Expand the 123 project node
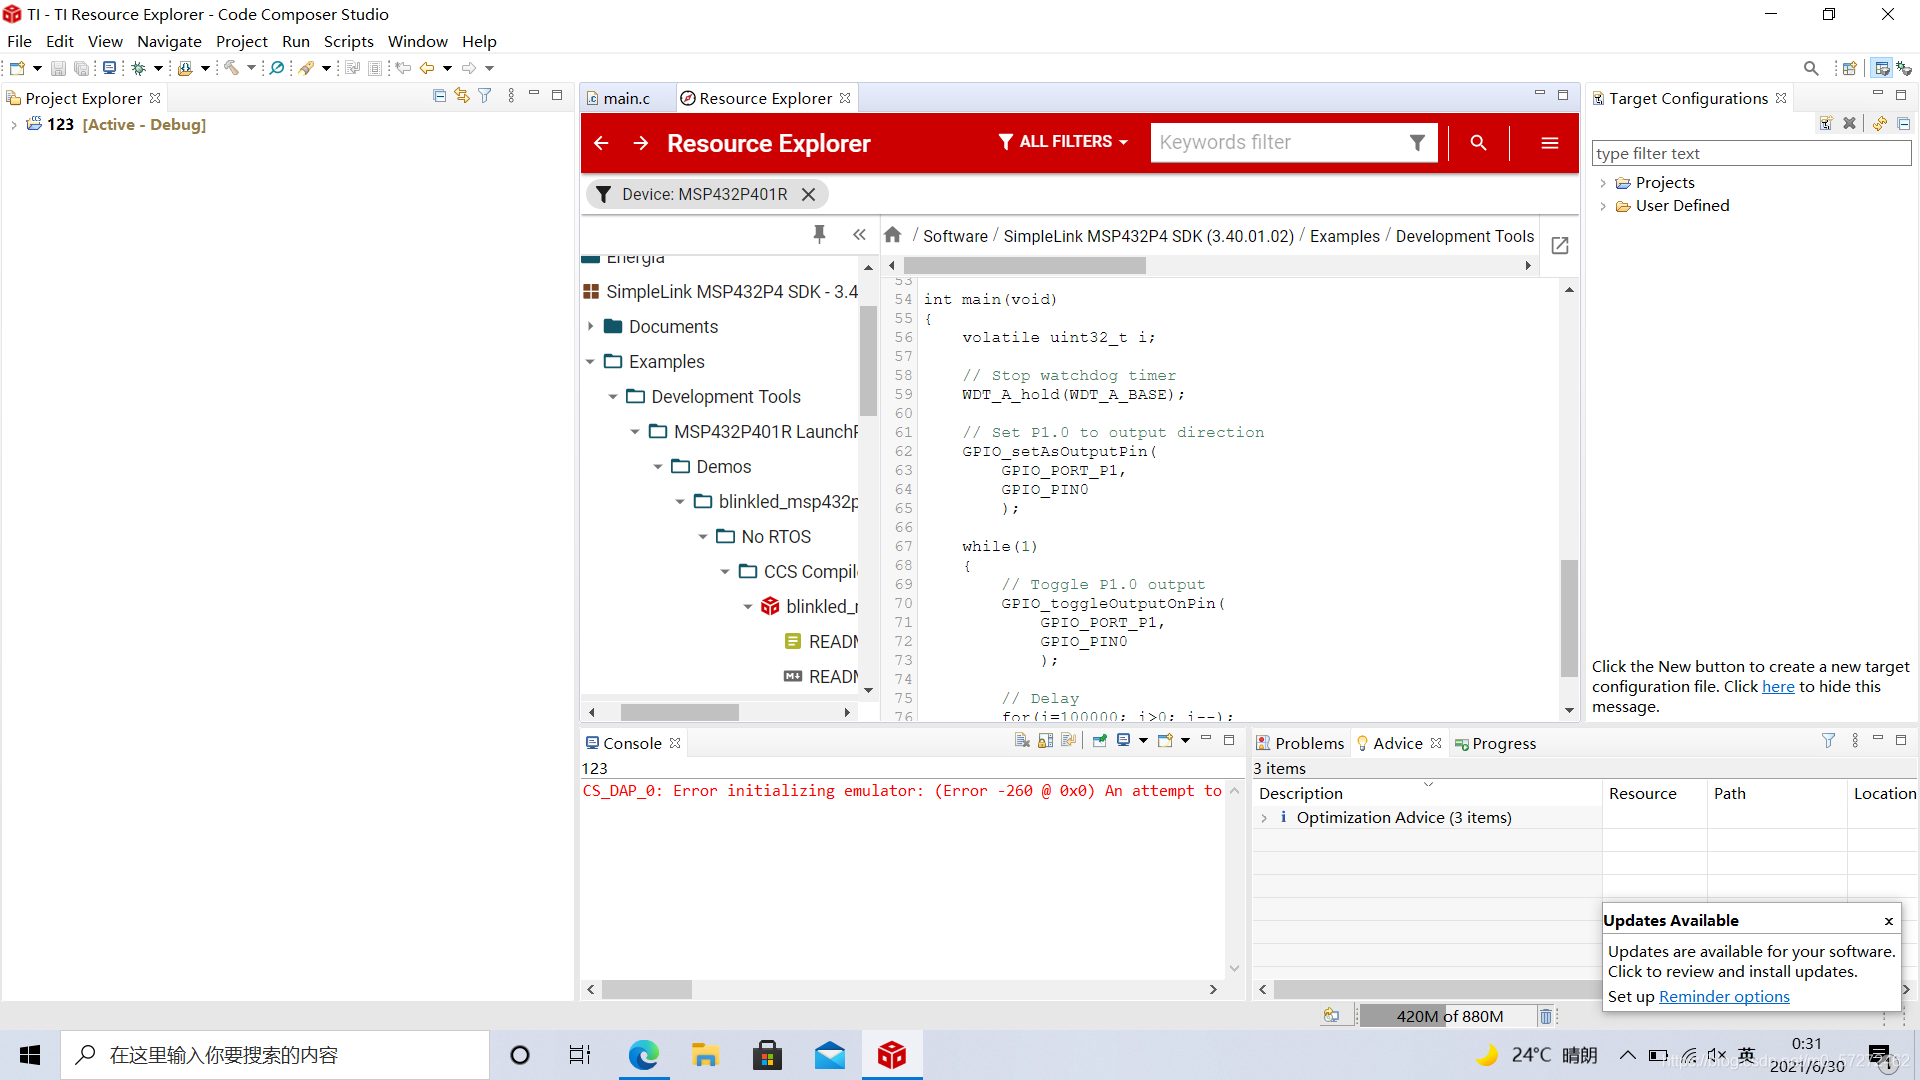 (x=13, y=125)
